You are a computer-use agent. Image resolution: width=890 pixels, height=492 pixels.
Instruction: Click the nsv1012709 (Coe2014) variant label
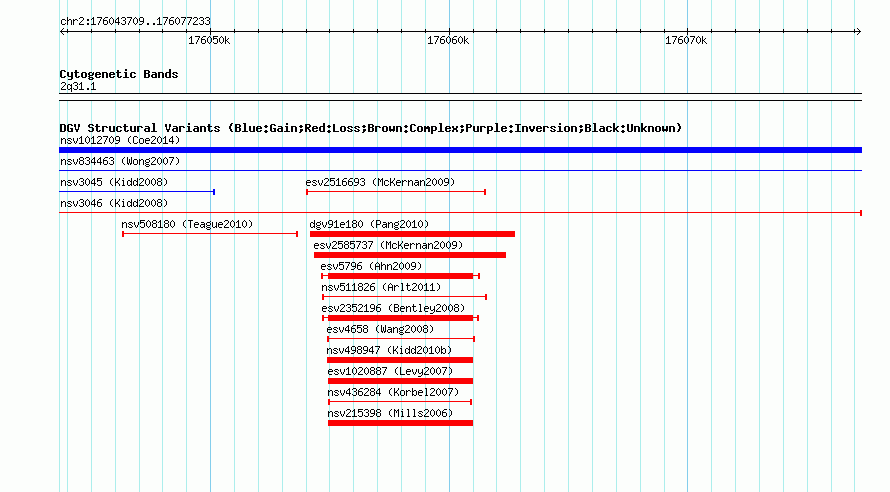tap(120, 140)
